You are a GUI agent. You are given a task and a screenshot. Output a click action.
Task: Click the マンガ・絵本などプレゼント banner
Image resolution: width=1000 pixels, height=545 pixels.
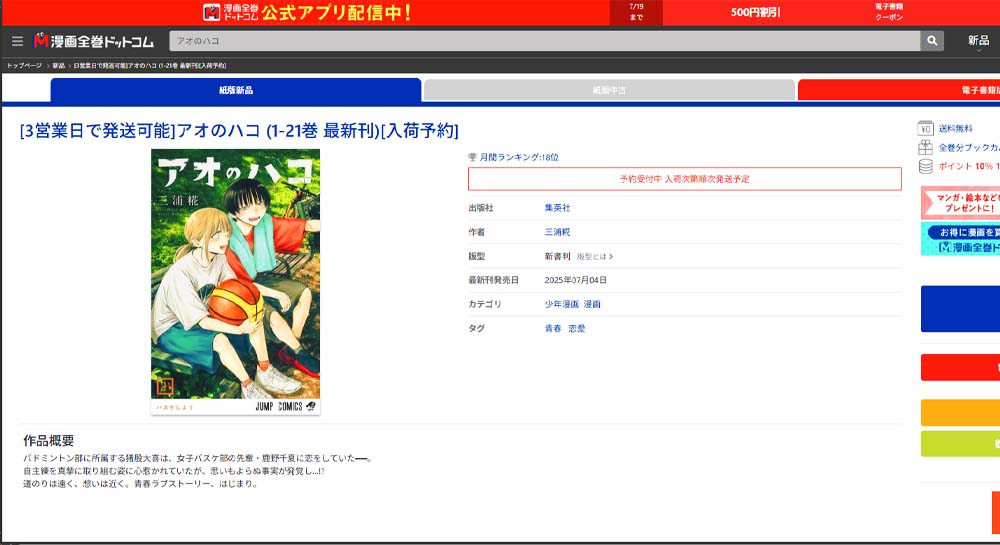pos(960,203)
